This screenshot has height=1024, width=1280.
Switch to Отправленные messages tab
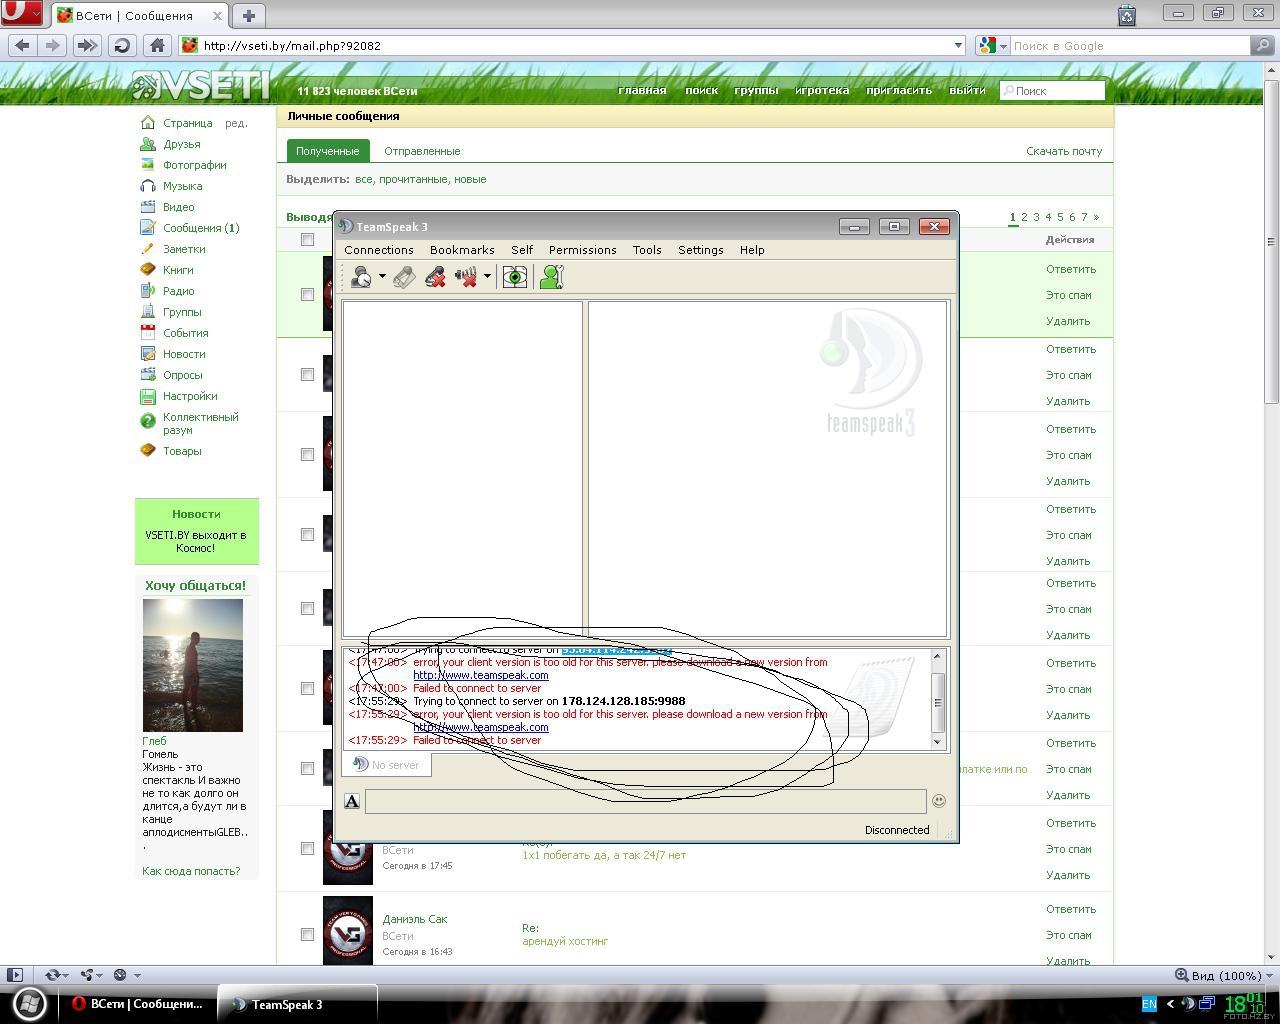[x=422, y=151]
